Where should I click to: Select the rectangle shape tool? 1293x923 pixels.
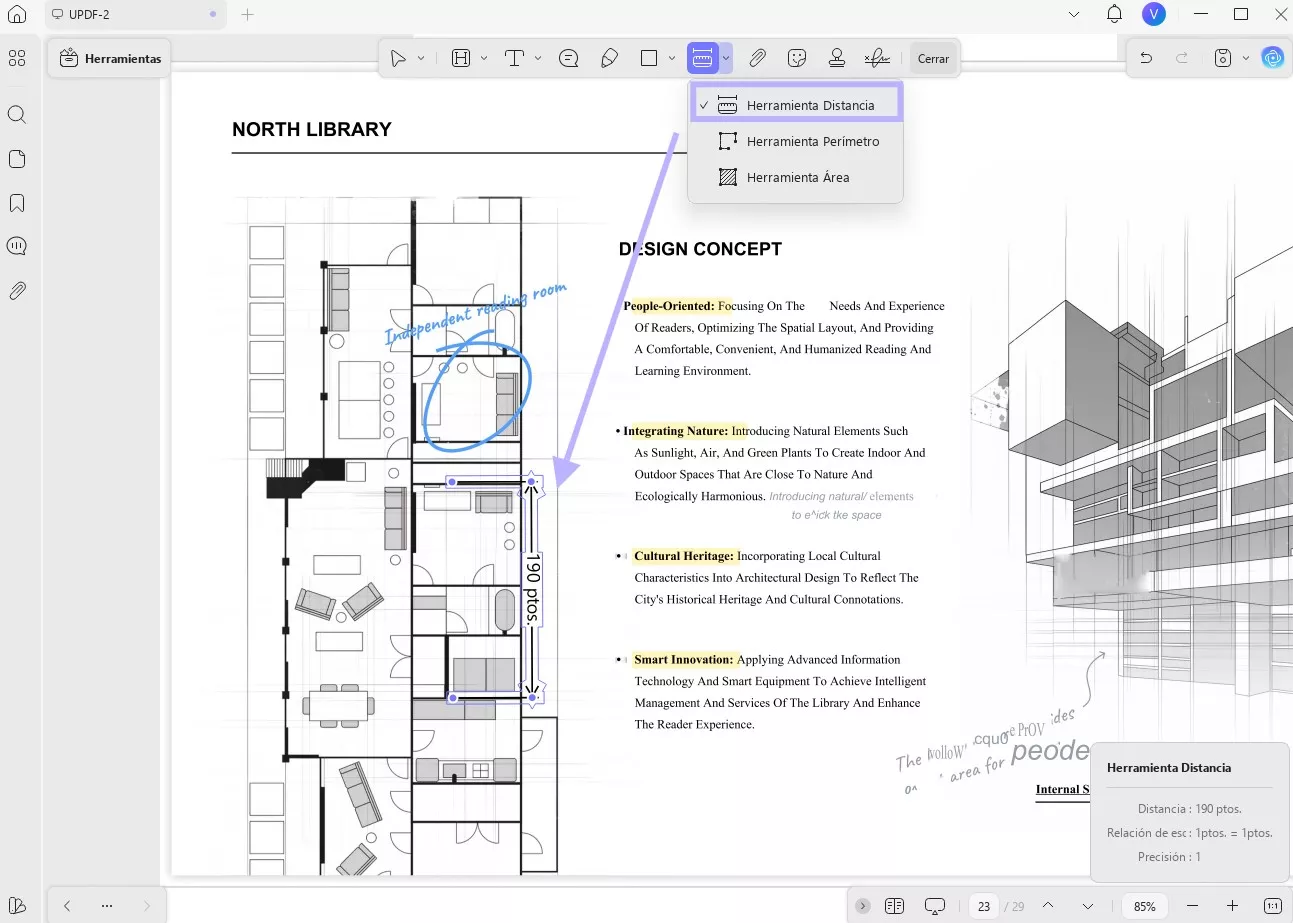click(x=649, y=59)
